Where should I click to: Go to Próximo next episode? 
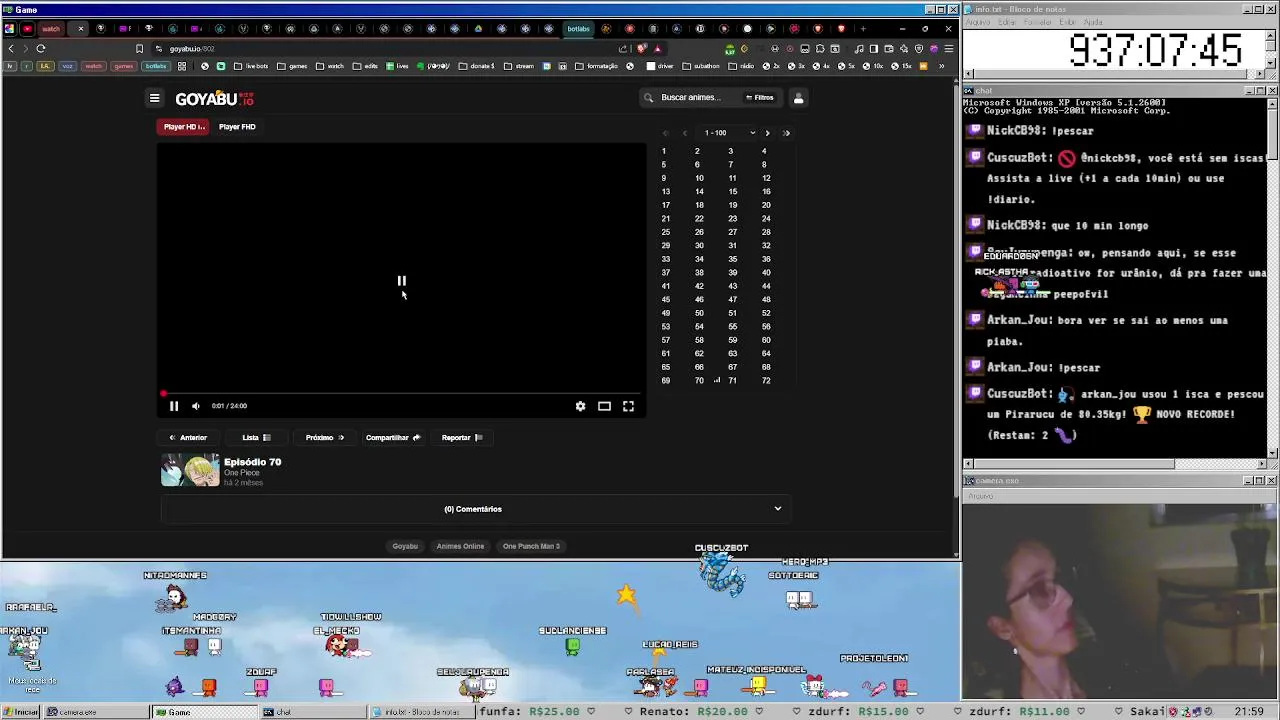pyautogui.click(x=325, y=437)
